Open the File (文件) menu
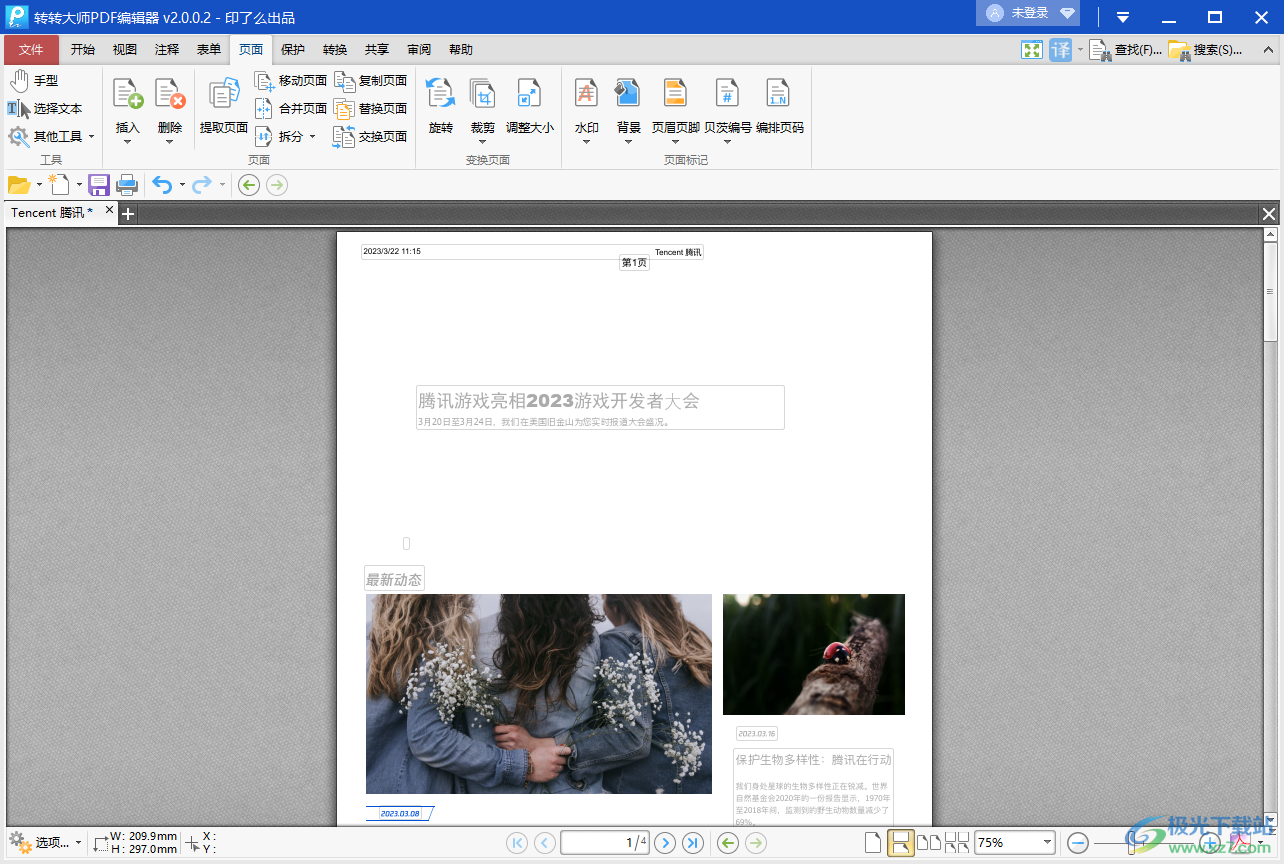This screenshot has height=864, width=1284. (31, 49)
